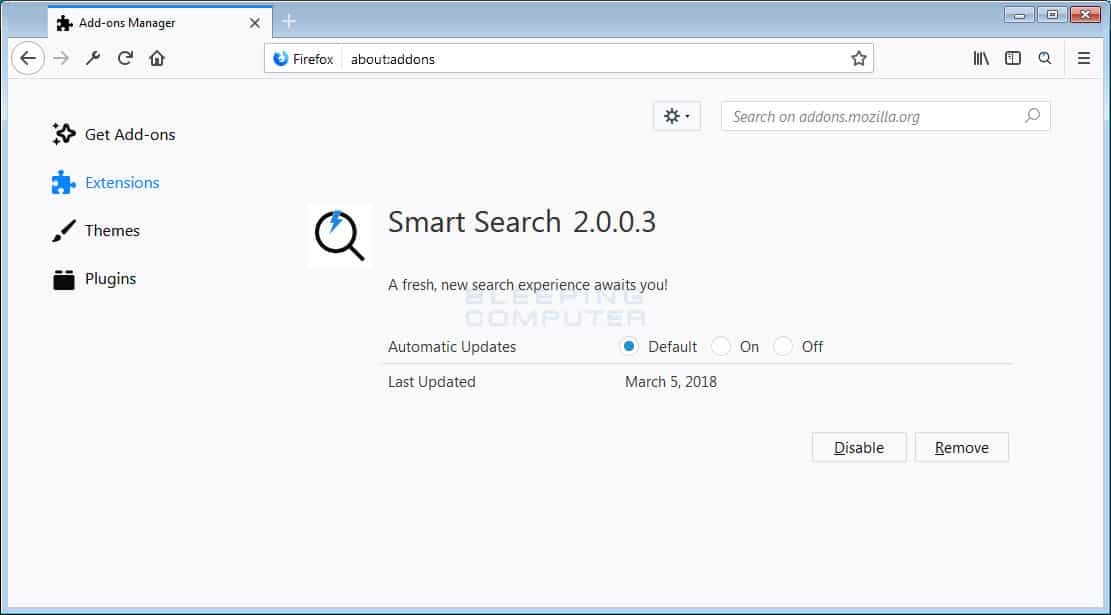
Task: Open a new tab with plus button
Action: click(288, 21)
